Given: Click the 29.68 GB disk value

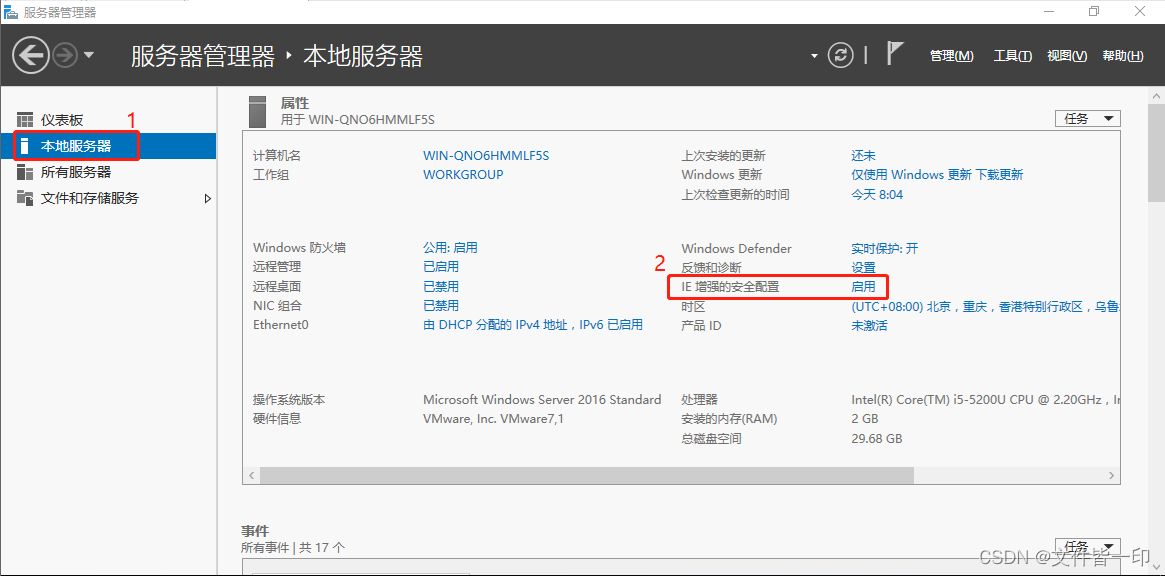Looking at the screenshot, I should tap(877, 439).
